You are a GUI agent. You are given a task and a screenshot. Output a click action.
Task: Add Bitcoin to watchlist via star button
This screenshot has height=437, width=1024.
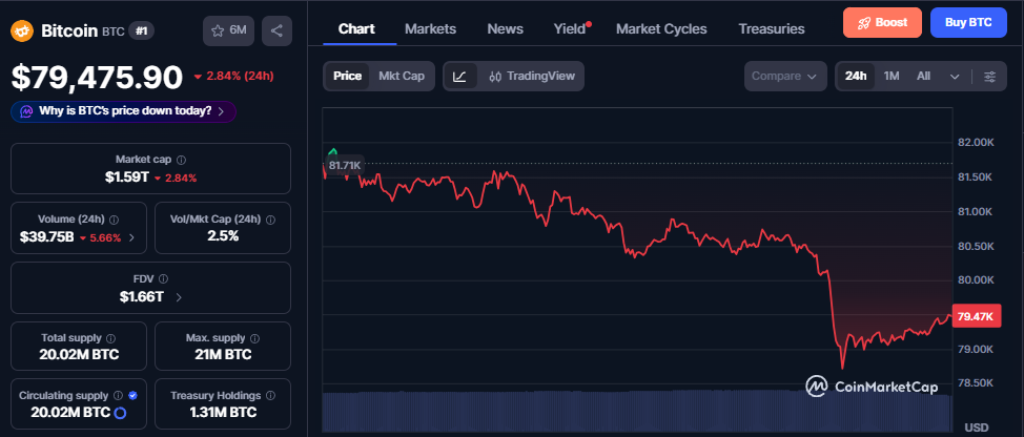click(x=229, y=31)
